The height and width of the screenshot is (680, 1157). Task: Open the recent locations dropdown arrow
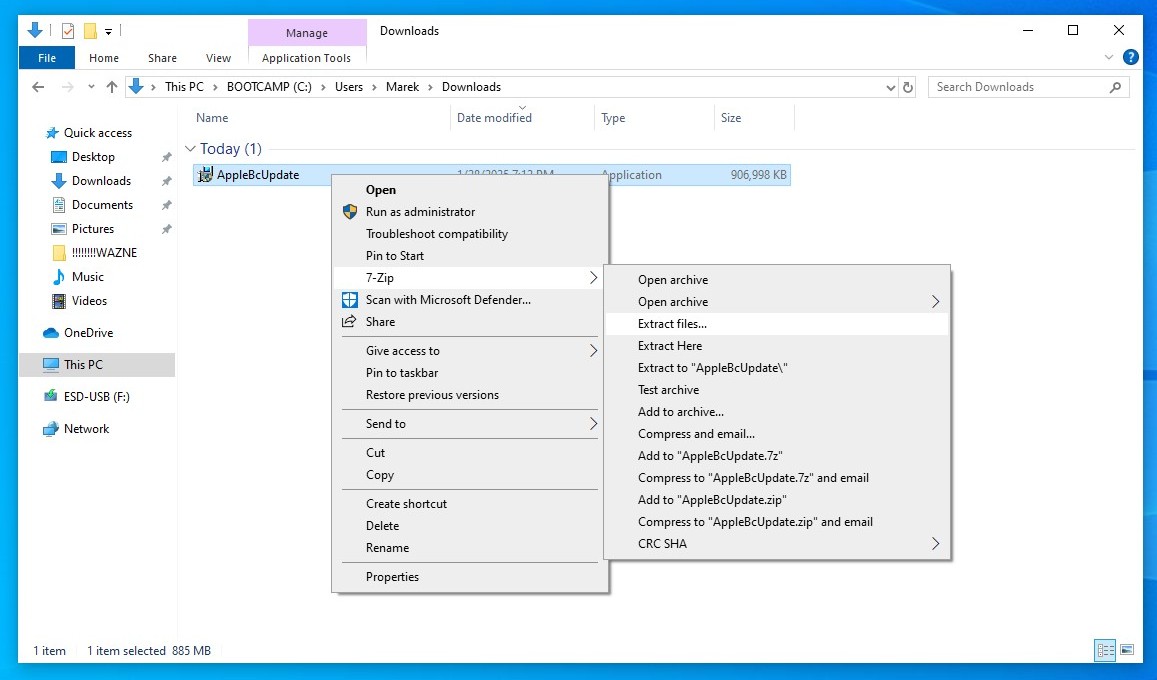click(91, 87)
